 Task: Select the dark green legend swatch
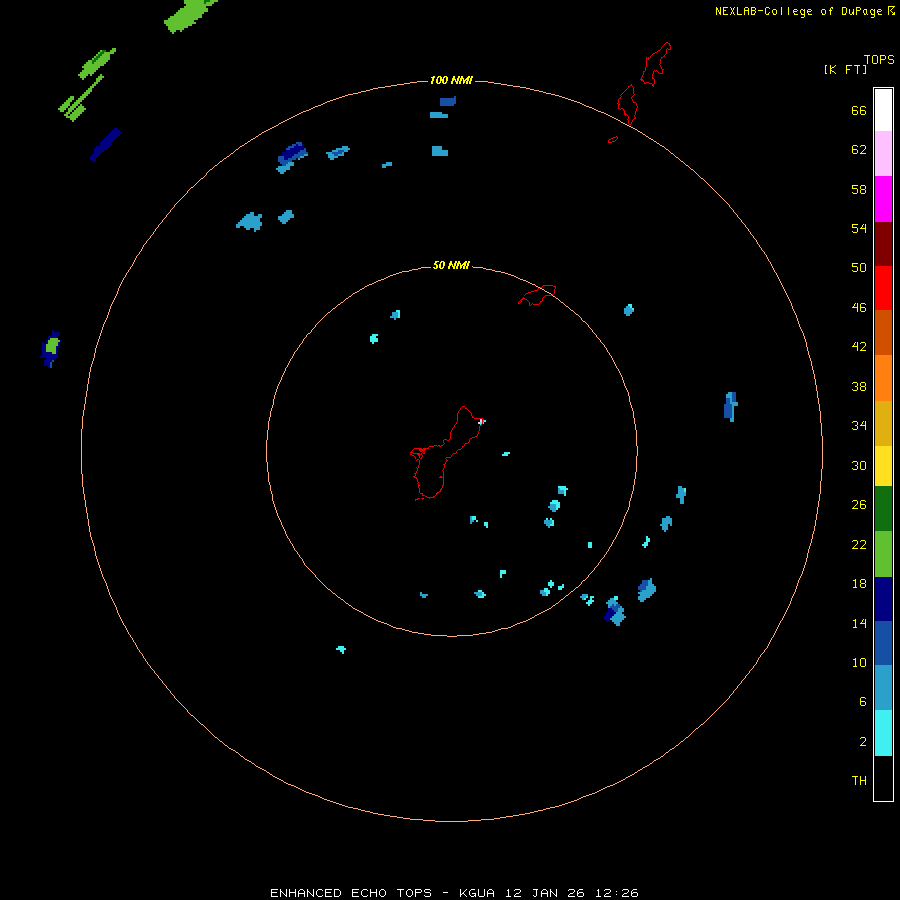(x=883, y=509)
